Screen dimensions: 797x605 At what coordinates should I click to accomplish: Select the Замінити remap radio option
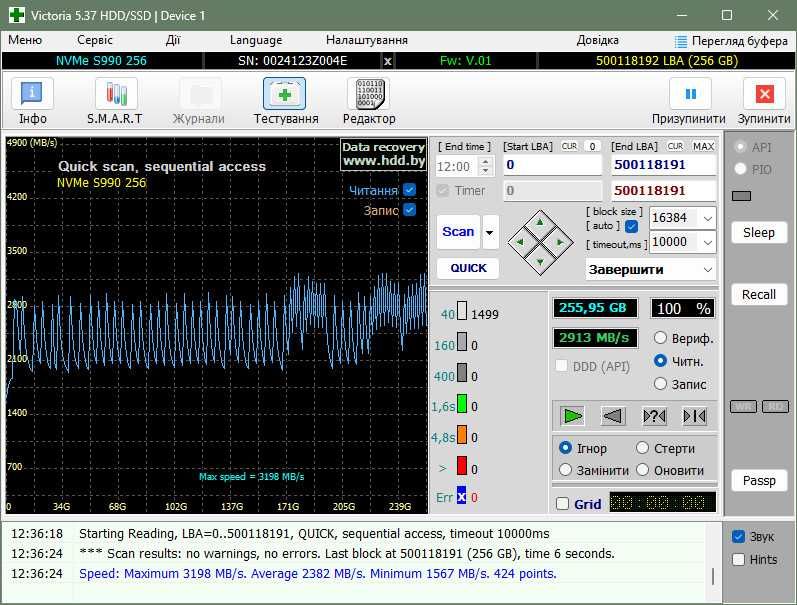pyautogui.click(x=565, y=470)
